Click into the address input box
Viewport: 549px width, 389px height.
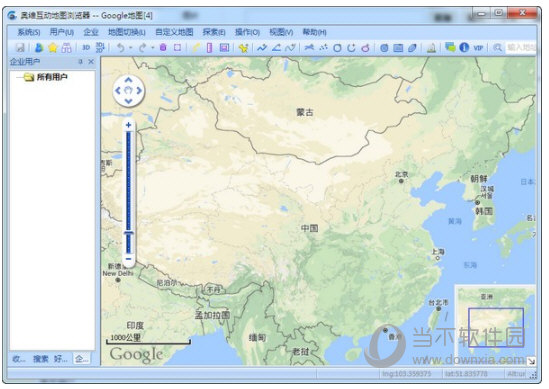[x=521, y=47]
